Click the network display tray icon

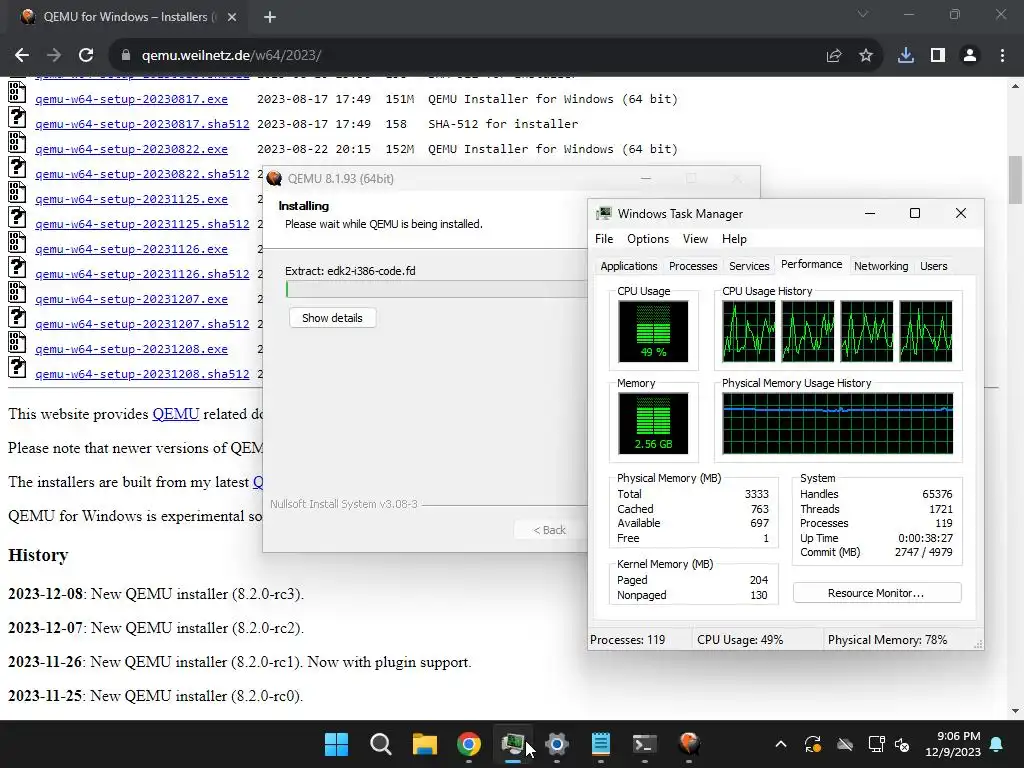(x=876, y=744)
